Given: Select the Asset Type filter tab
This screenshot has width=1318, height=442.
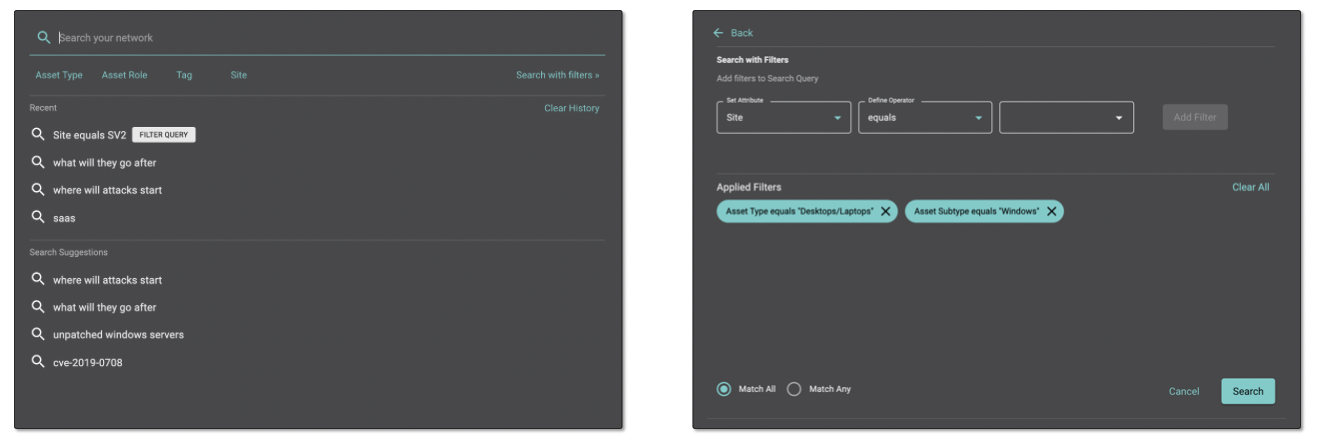Looking at the screenshot, I should click(x=59, y=75).
